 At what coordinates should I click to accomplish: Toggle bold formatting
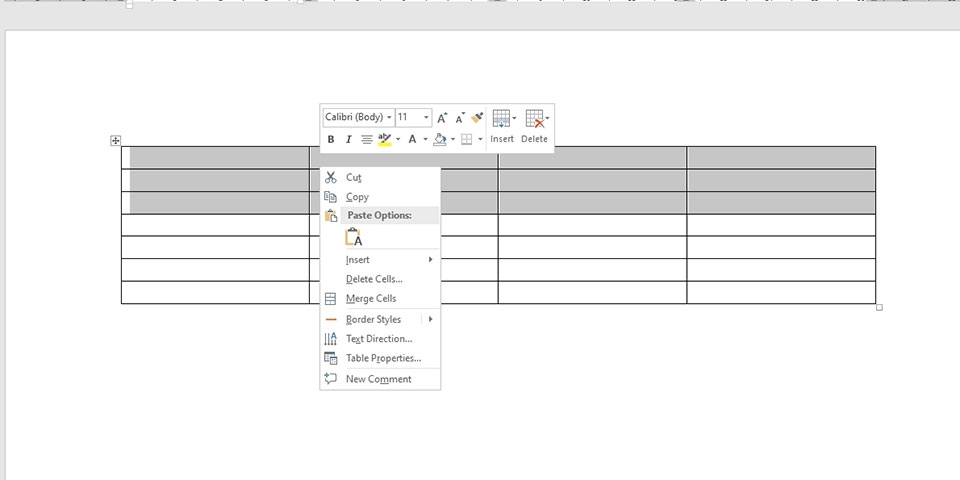point(331,139)
